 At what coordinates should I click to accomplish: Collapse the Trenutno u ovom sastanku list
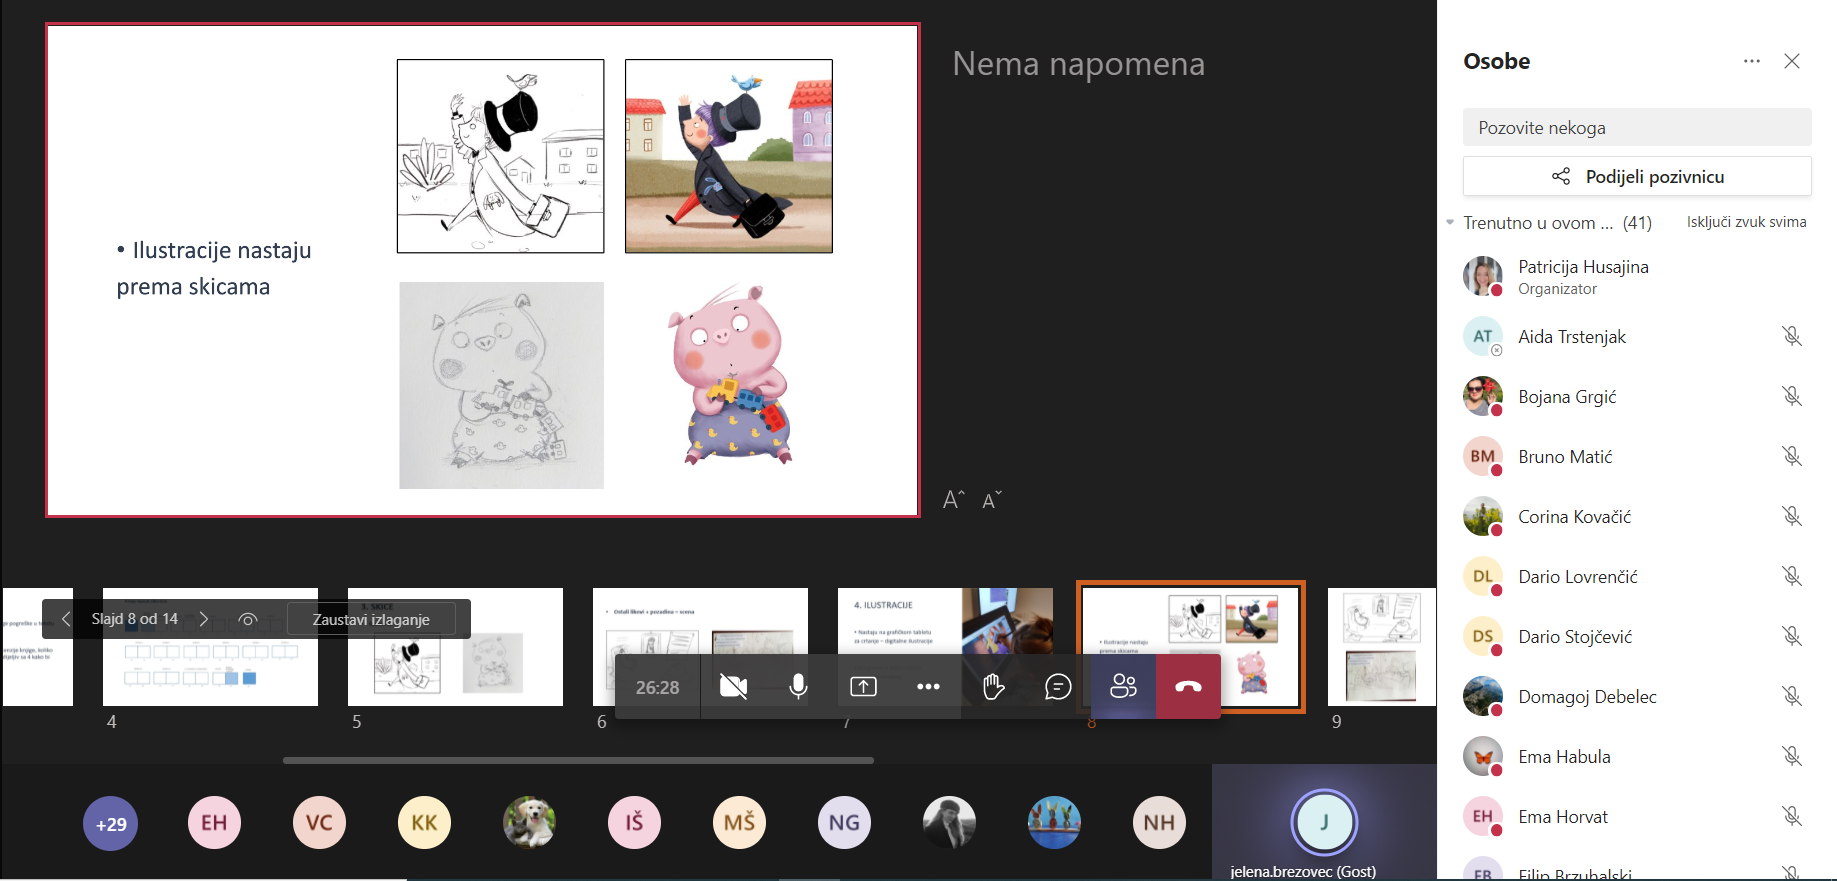pos(1450,222)
